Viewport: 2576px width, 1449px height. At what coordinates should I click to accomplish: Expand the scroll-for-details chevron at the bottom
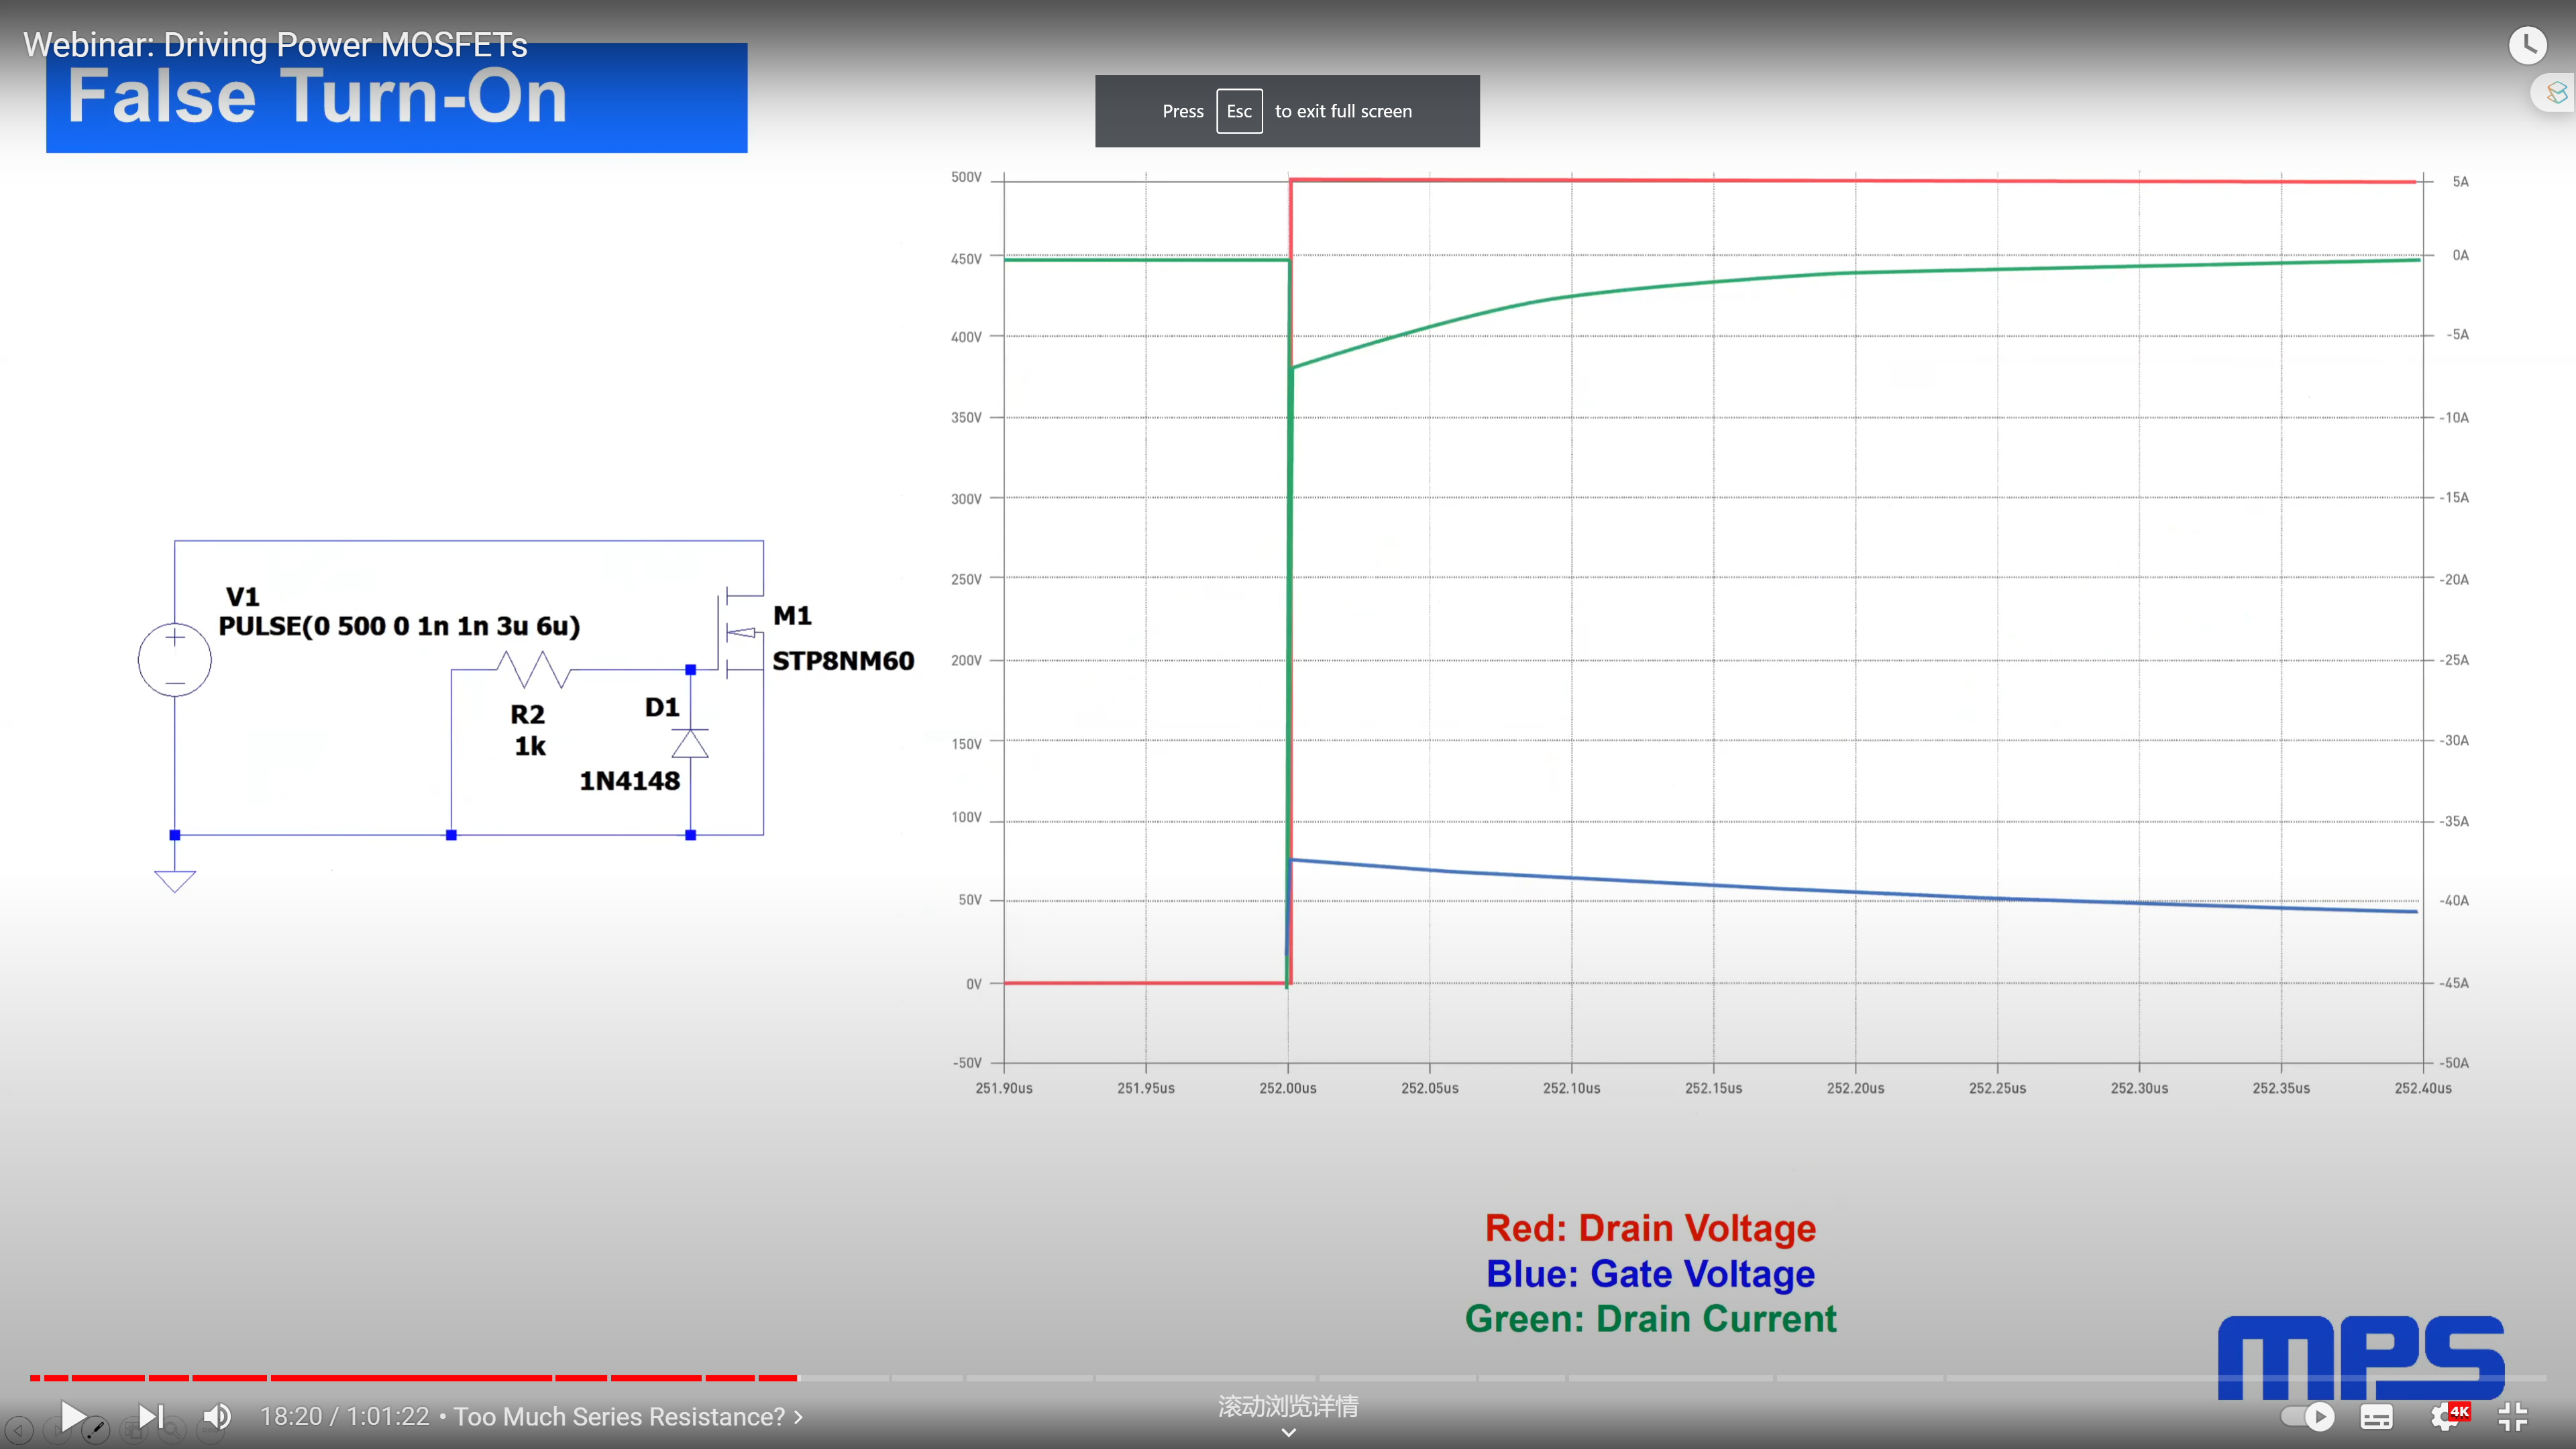1288,1432
